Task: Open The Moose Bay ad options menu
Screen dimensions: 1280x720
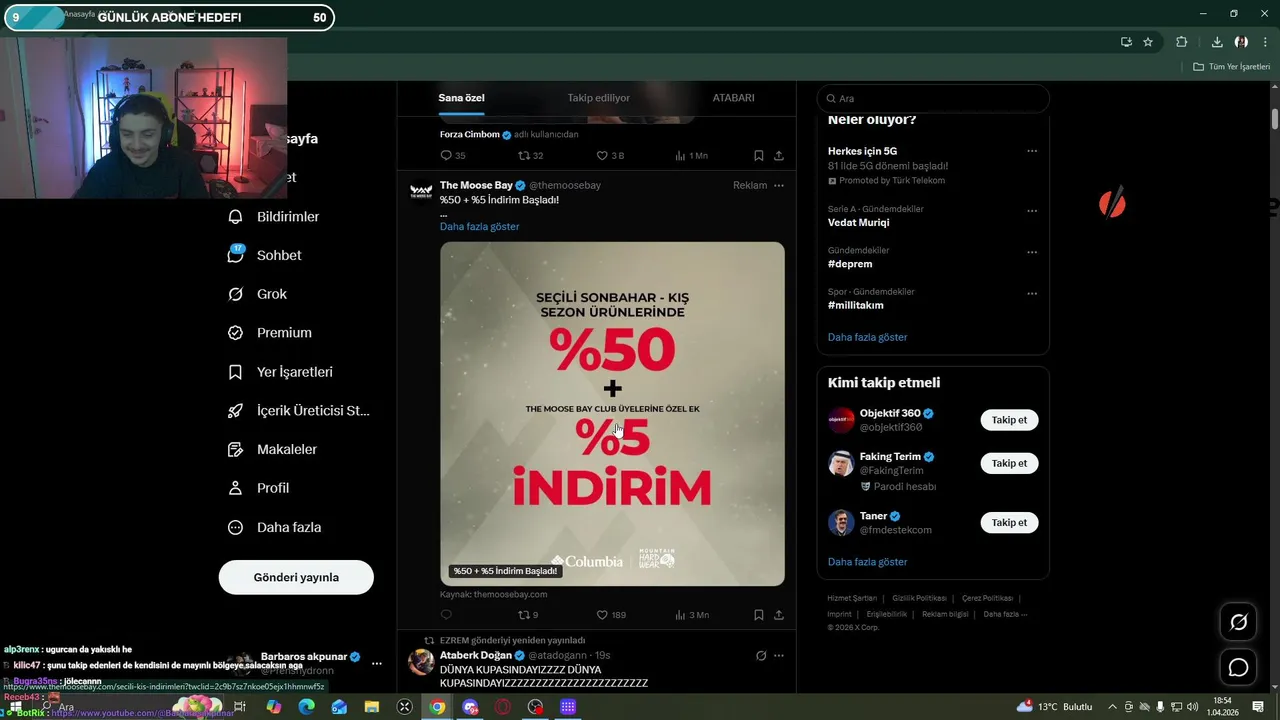Action: [779, 185]
